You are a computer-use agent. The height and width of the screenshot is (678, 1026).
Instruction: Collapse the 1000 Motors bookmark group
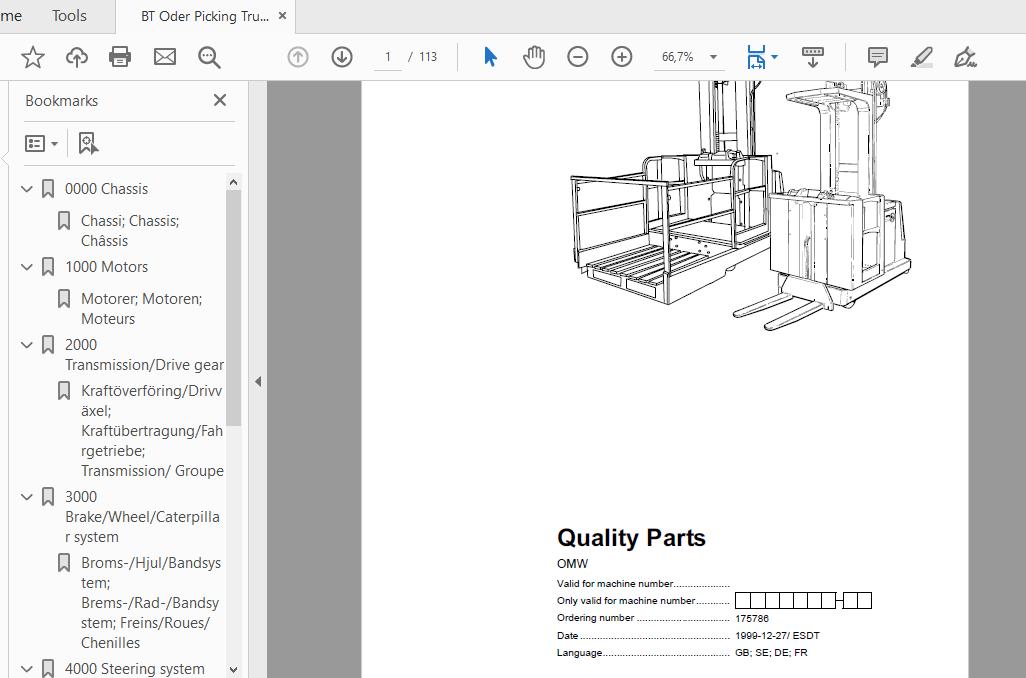[28, 267]
